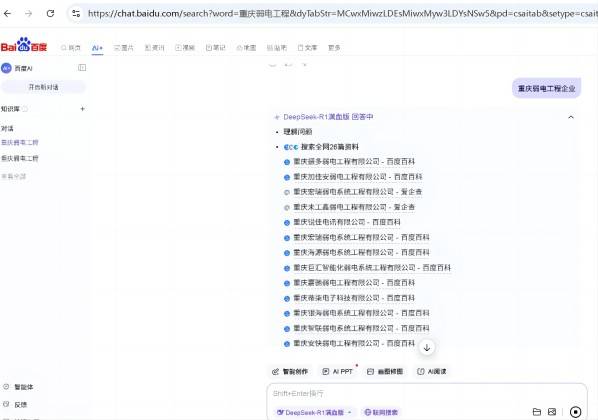
Task: Collapse sidebar using panel toggle icon
Action: [x=82, y=68]
